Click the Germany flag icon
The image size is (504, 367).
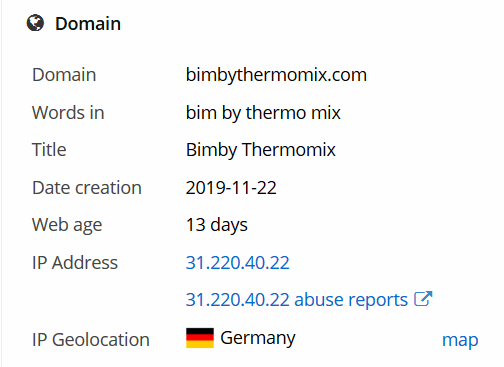[200, 338]
